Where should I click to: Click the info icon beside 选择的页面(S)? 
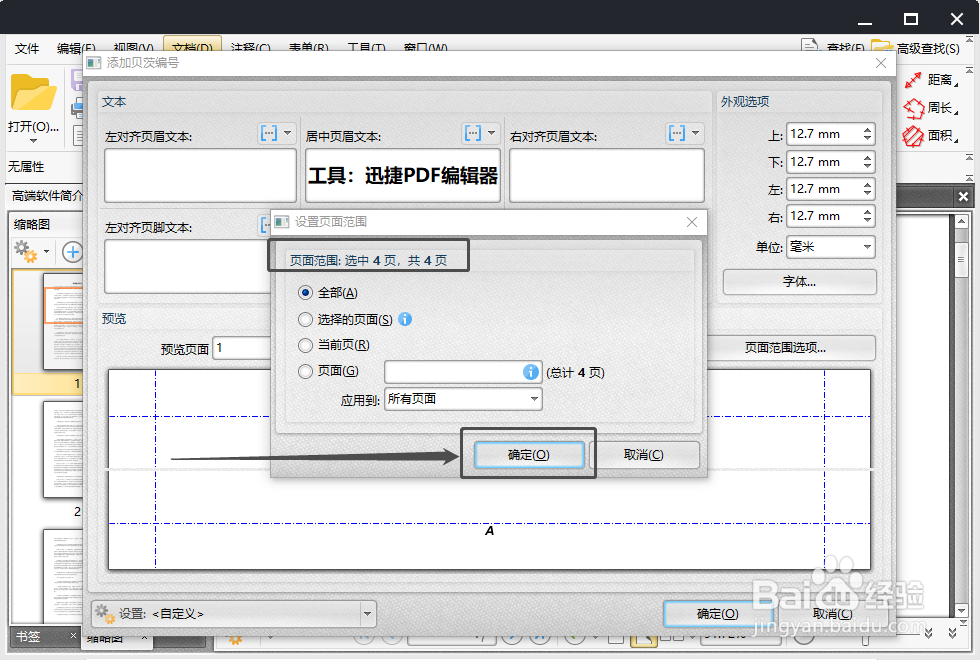pyautogui.click(x=405, y=319)
